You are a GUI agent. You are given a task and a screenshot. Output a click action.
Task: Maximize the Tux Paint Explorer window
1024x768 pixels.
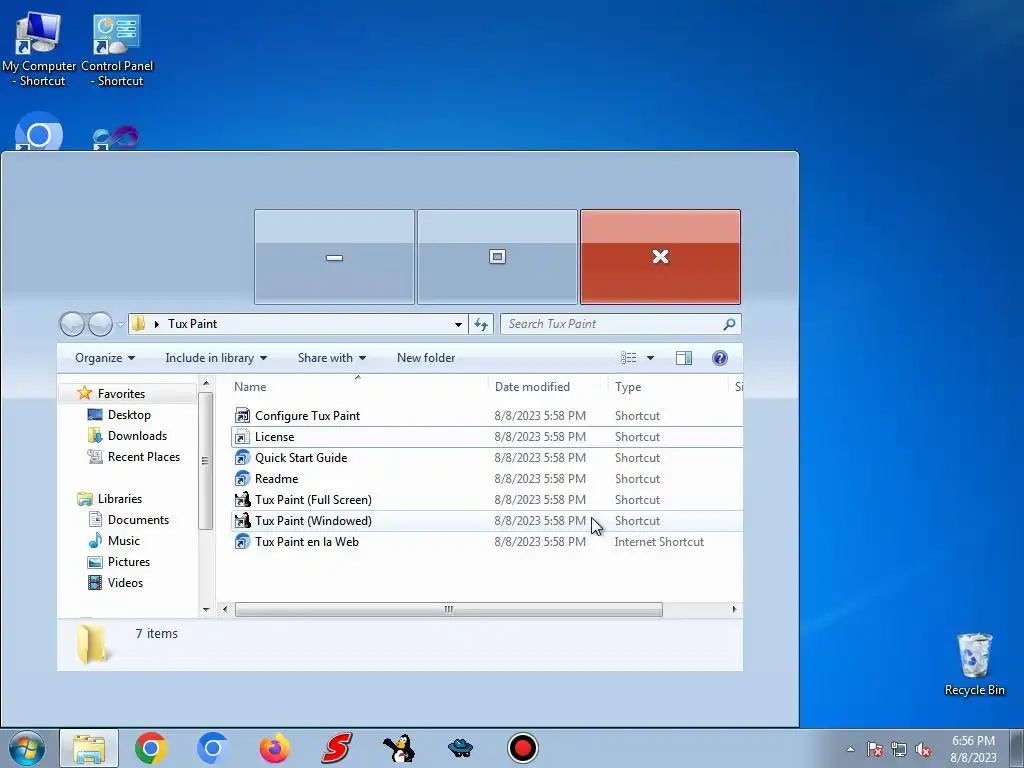pos(497,257)
